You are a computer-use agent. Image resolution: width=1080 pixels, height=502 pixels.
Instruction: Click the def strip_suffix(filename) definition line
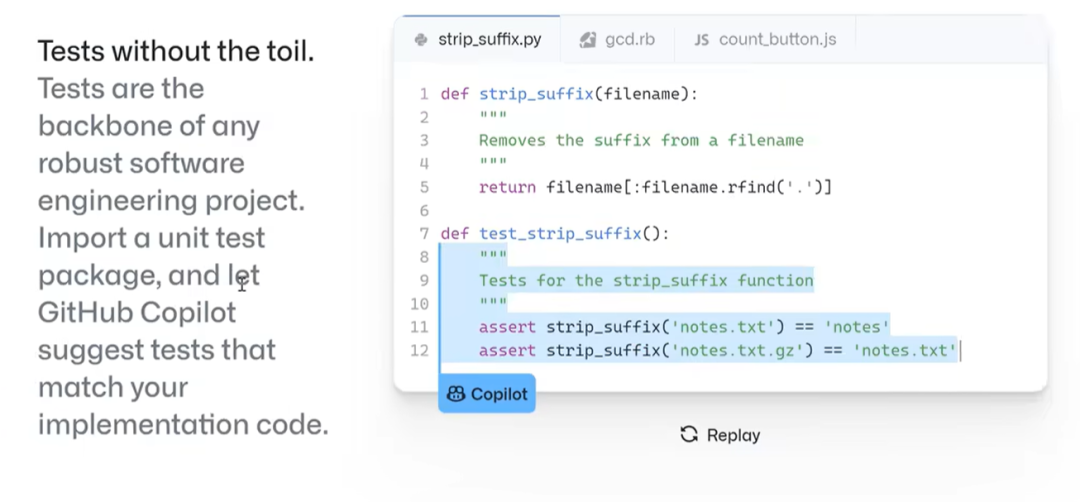pyautogui.click(x=569, y=94)
